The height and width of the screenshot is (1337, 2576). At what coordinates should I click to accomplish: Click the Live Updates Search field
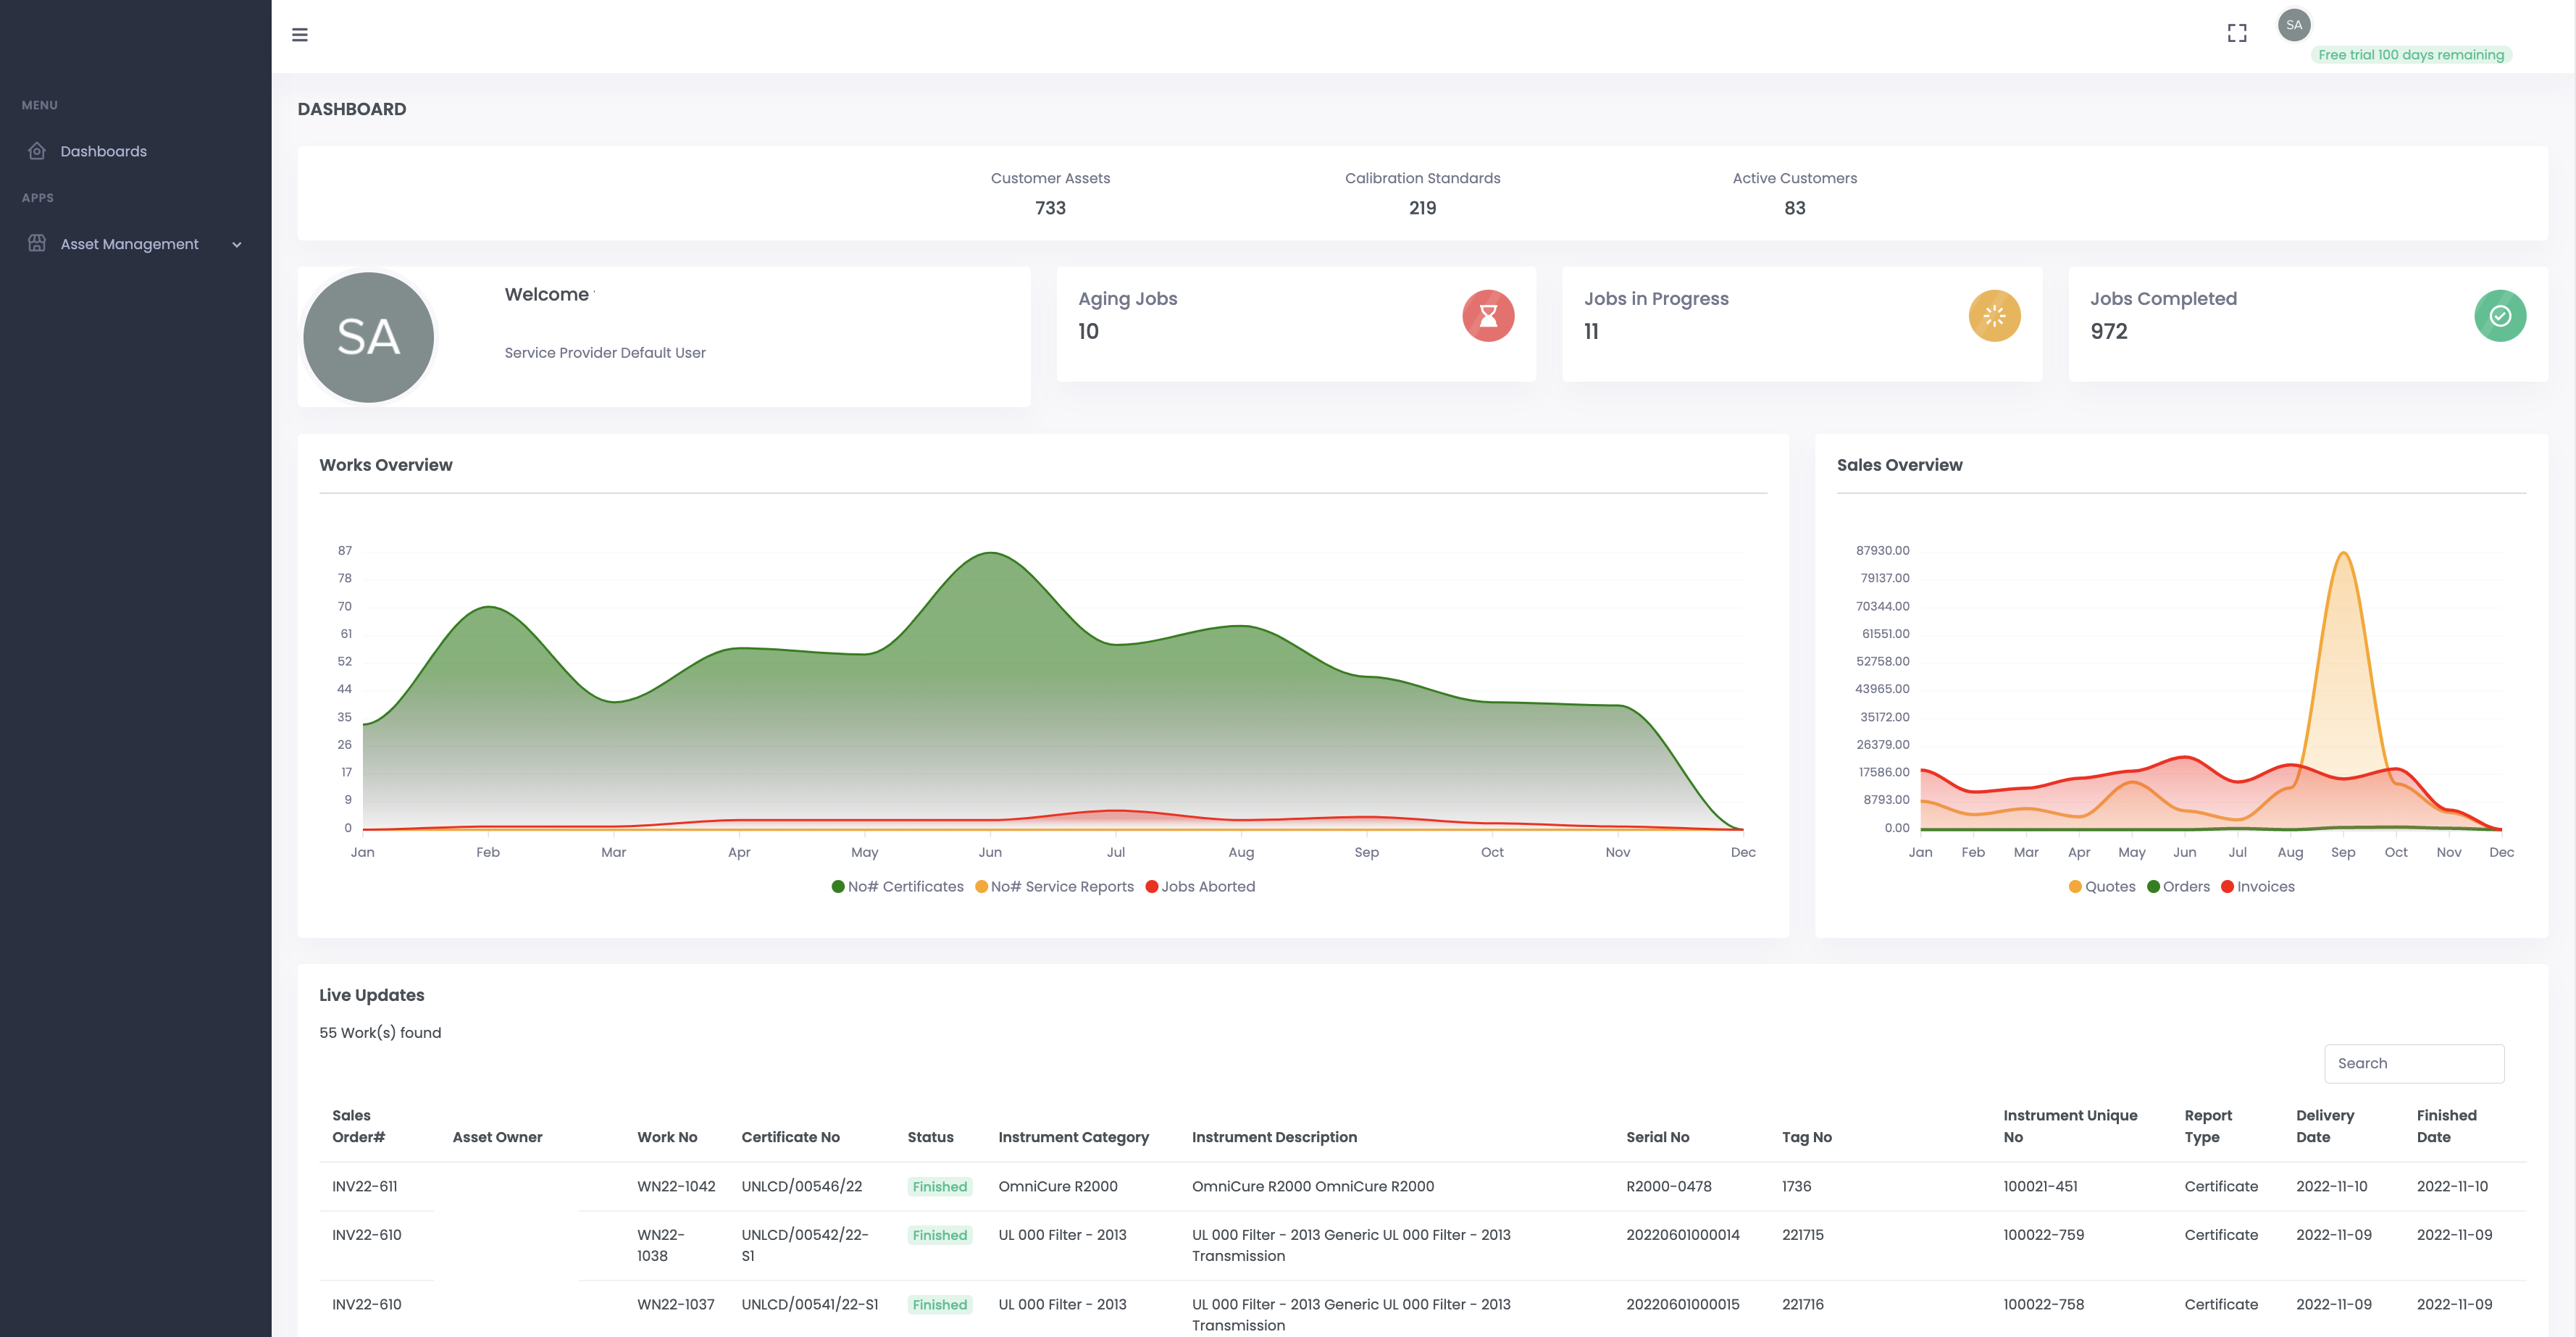pos(2413,1063)
